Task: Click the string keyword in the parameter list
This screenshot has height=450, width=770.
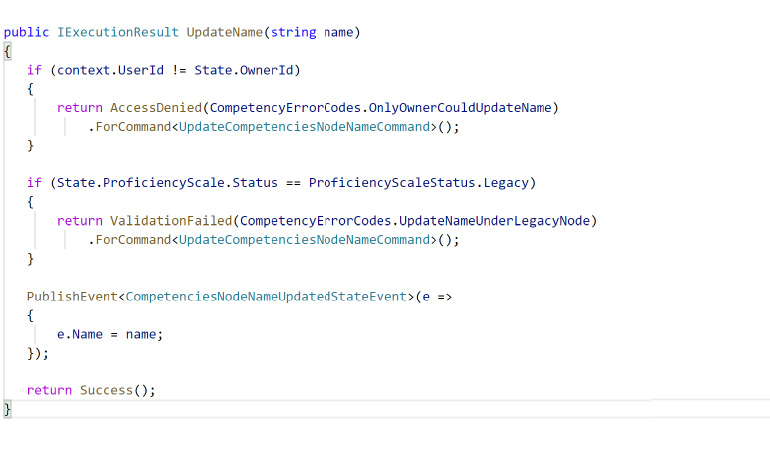Action: pyautogui.click(x=296, y=32)
